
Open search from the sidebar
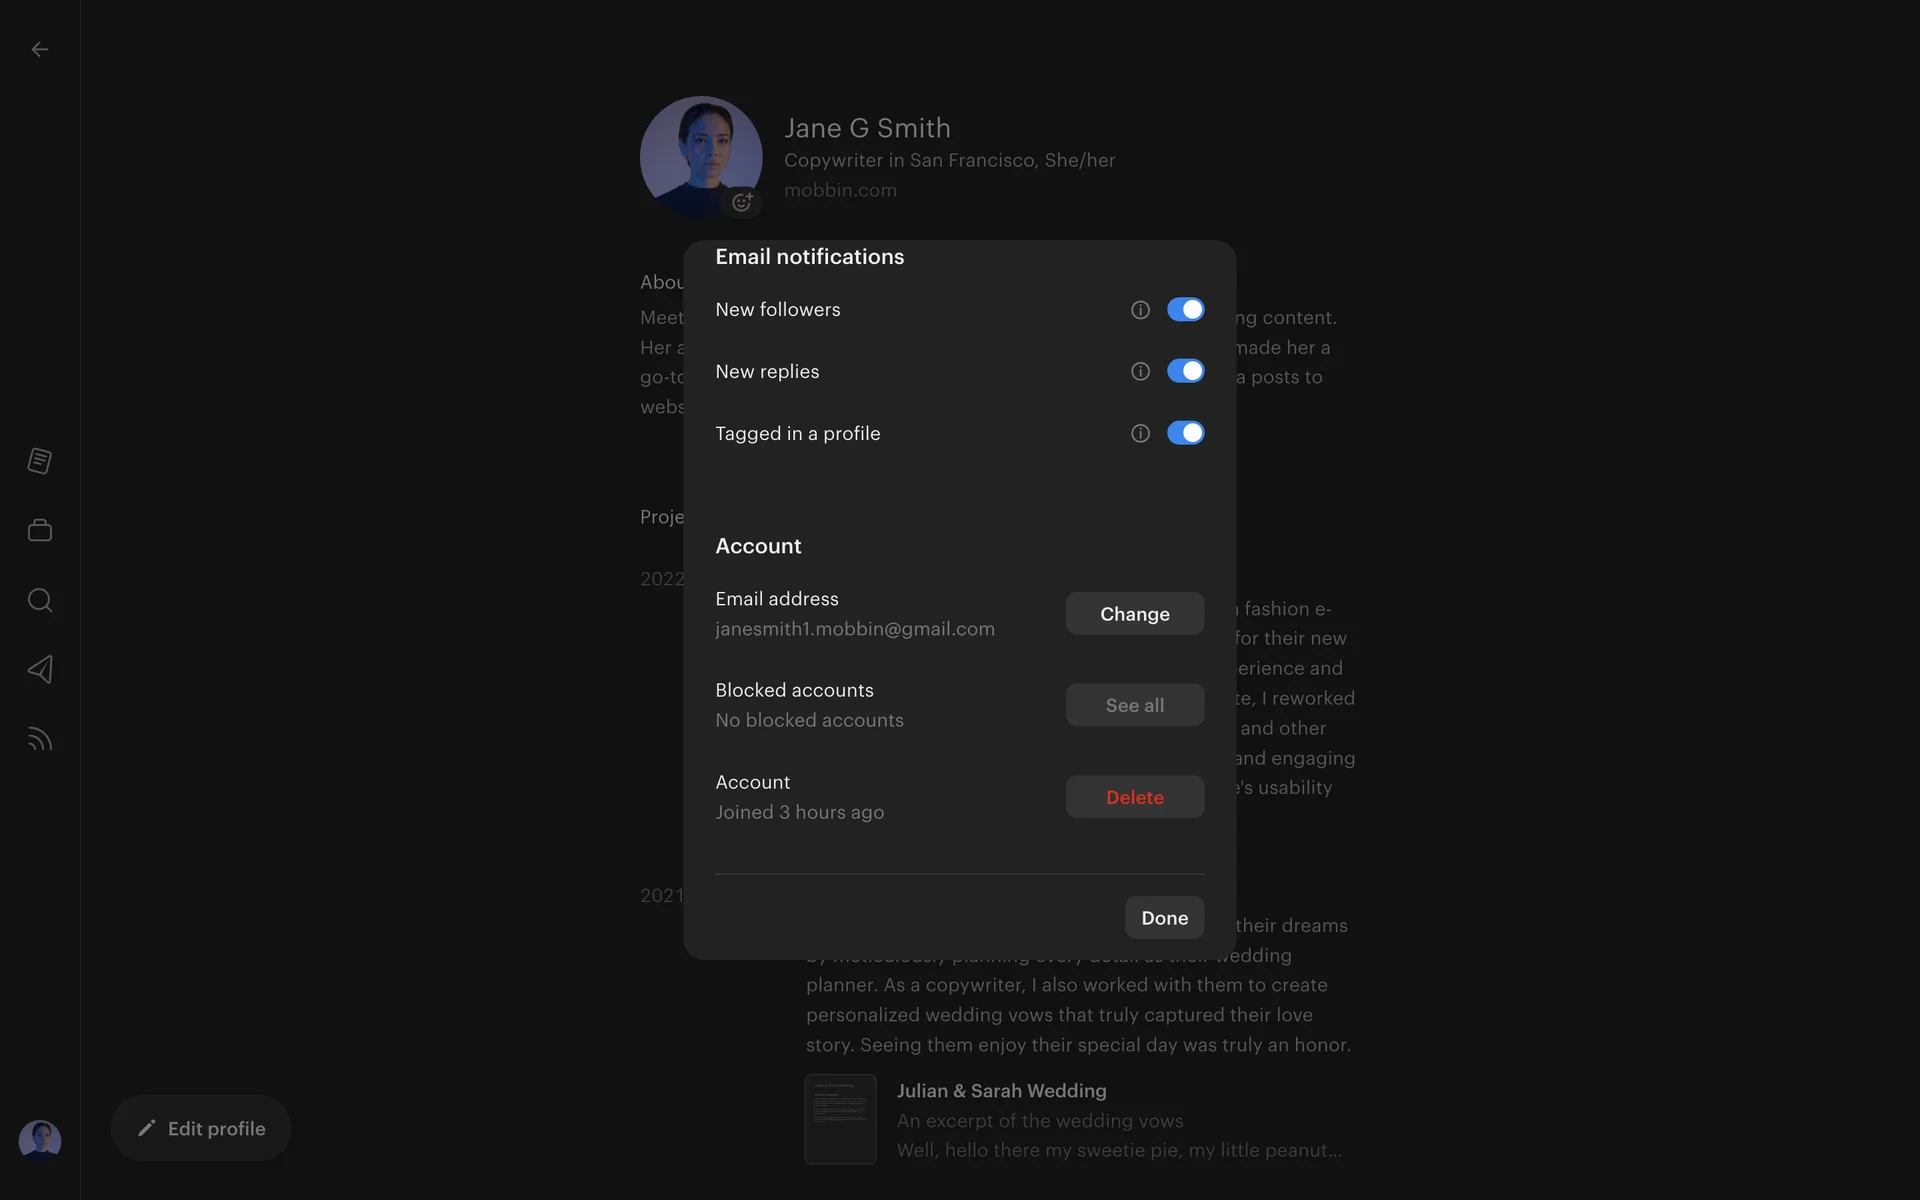pos(40,600)
